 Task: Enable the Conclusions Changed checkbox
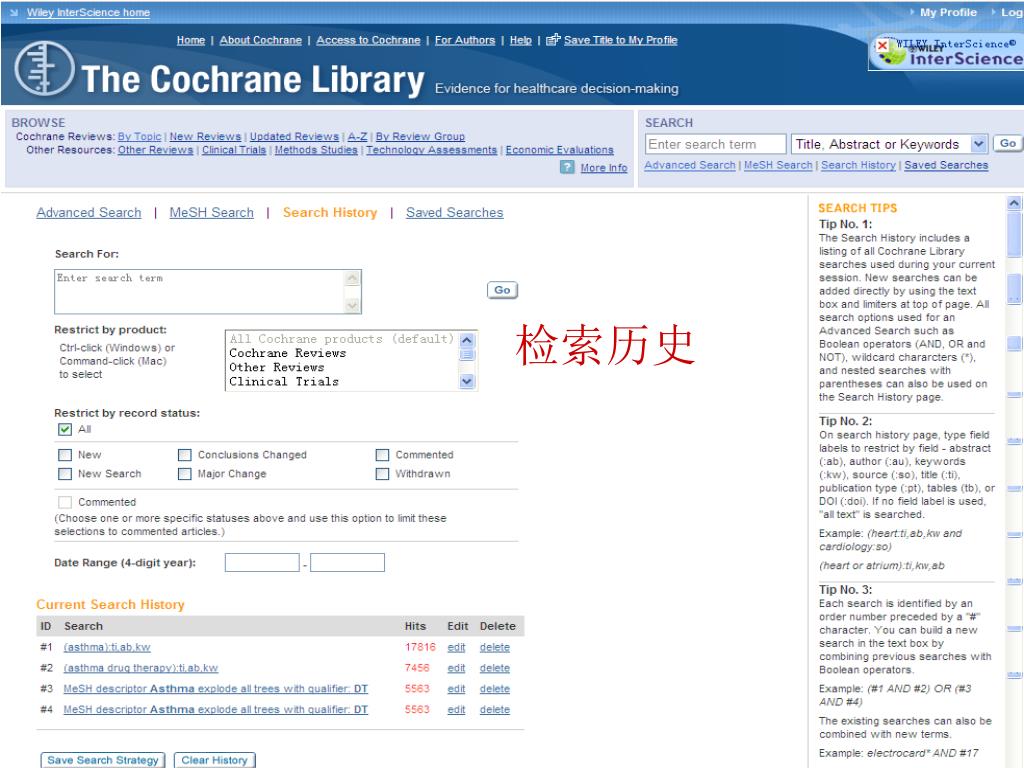click(x=185, y=455)
